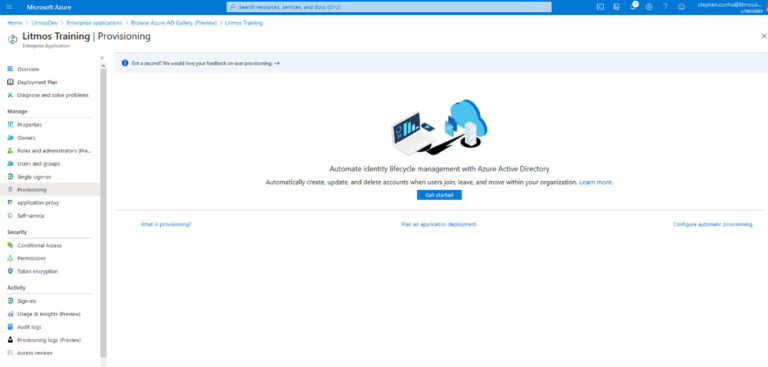Go to LitmosDev breadcrumb
This screenshot has height=367, width=768.
tap(45, 23)
